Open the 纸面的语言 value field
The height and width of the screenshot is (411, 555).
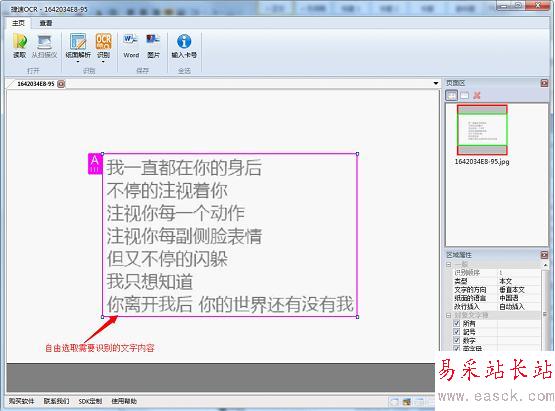pos(519,298)
